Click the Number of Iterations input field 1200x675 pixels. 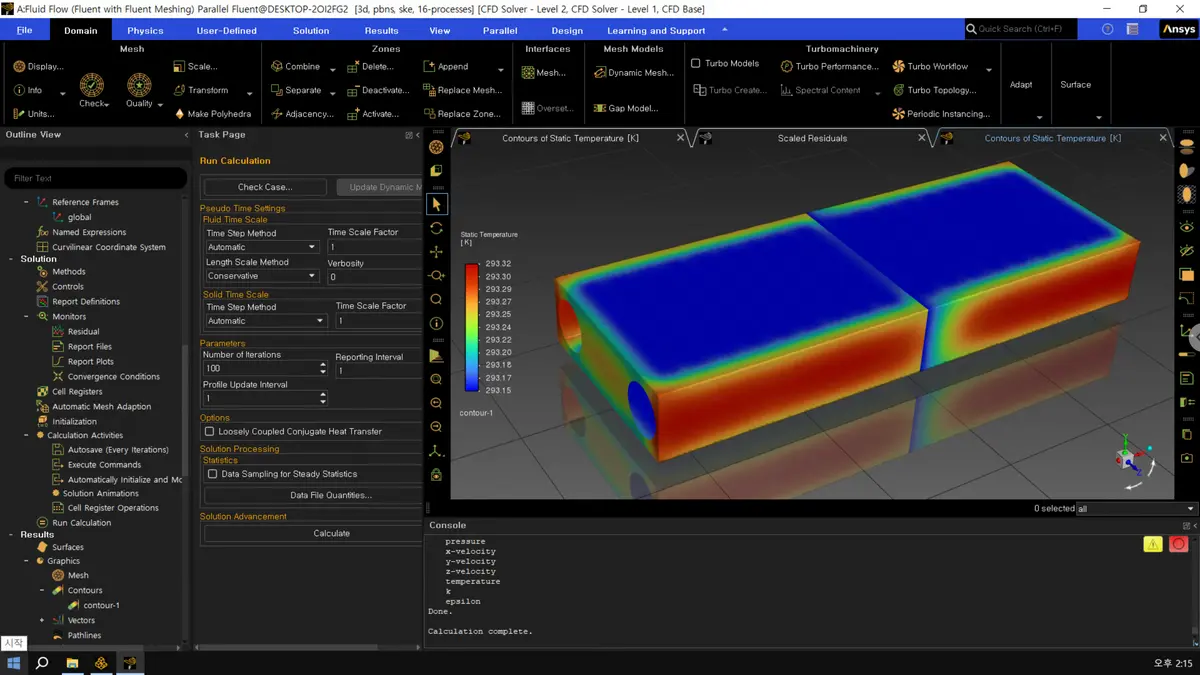pos(259,369)
